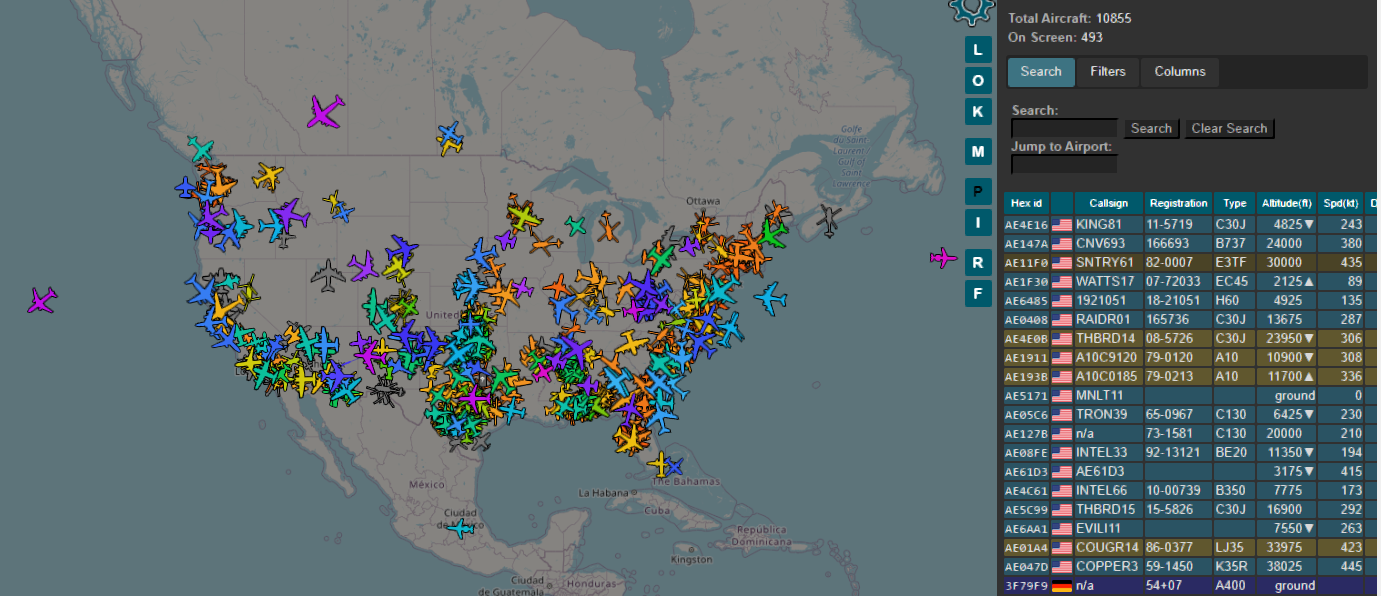Sort the table by Callsign
The image size is (1381, 596).
[1108, 203]
